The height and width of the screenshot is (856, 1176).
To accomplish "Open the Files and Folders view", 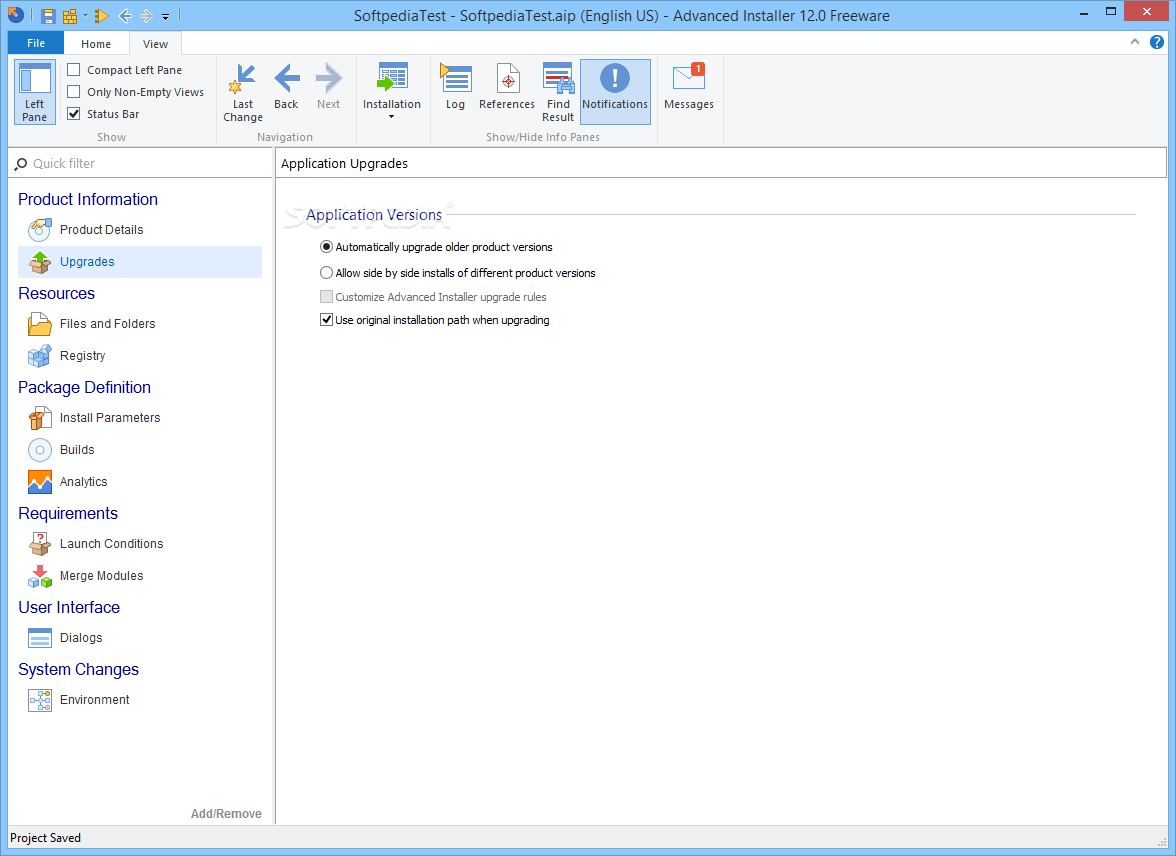I will coord(140,323).
